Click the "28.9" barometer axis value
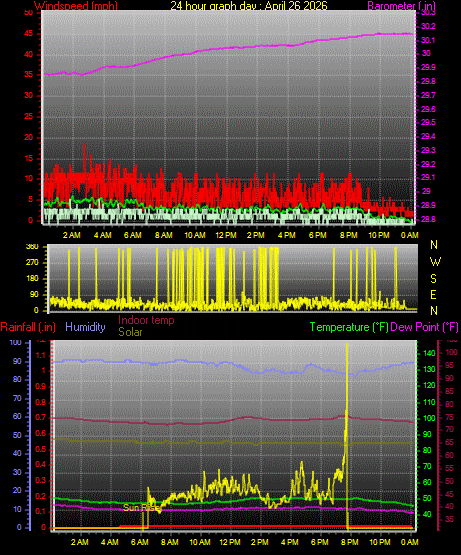 [428, 205]
